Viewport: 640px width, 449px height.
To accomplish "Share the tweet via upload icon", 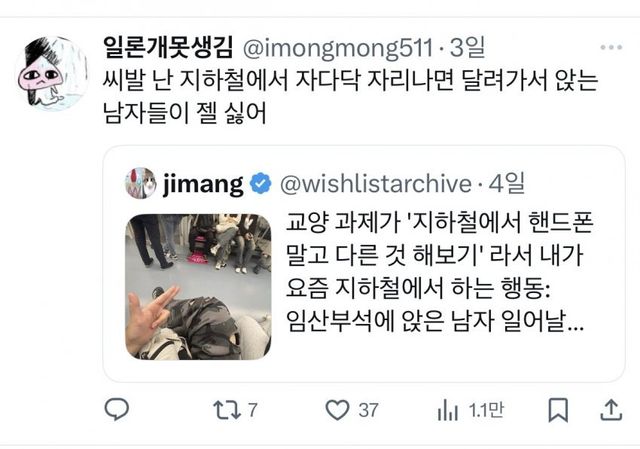I will [611, 410].
